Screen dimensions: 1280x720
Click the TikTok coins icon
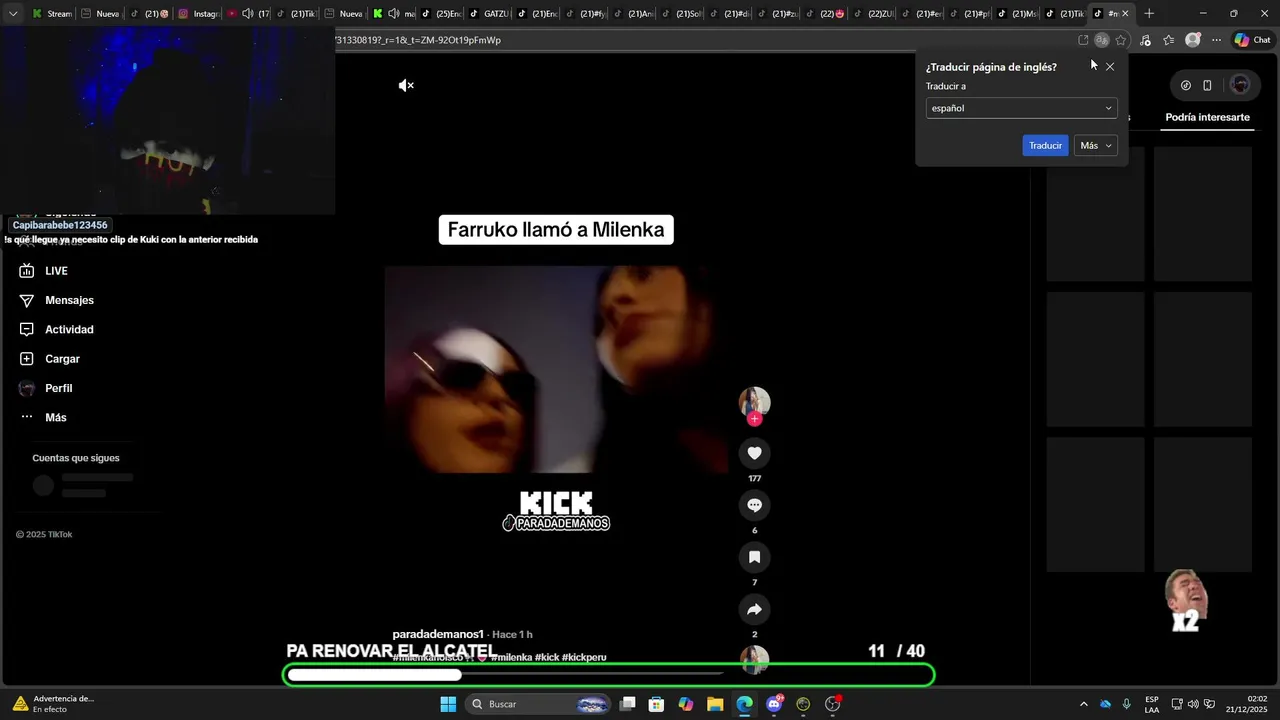(1186, 85)
